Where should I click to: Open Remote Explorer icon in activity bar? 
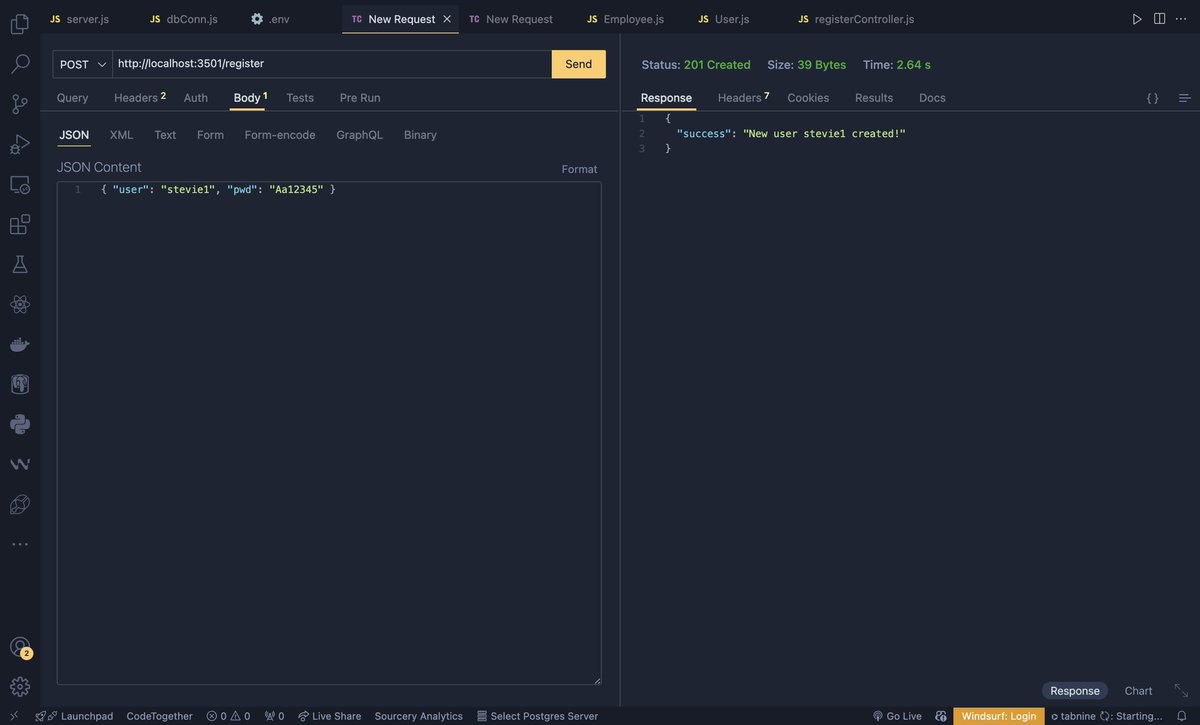click(x=19, y=184)
